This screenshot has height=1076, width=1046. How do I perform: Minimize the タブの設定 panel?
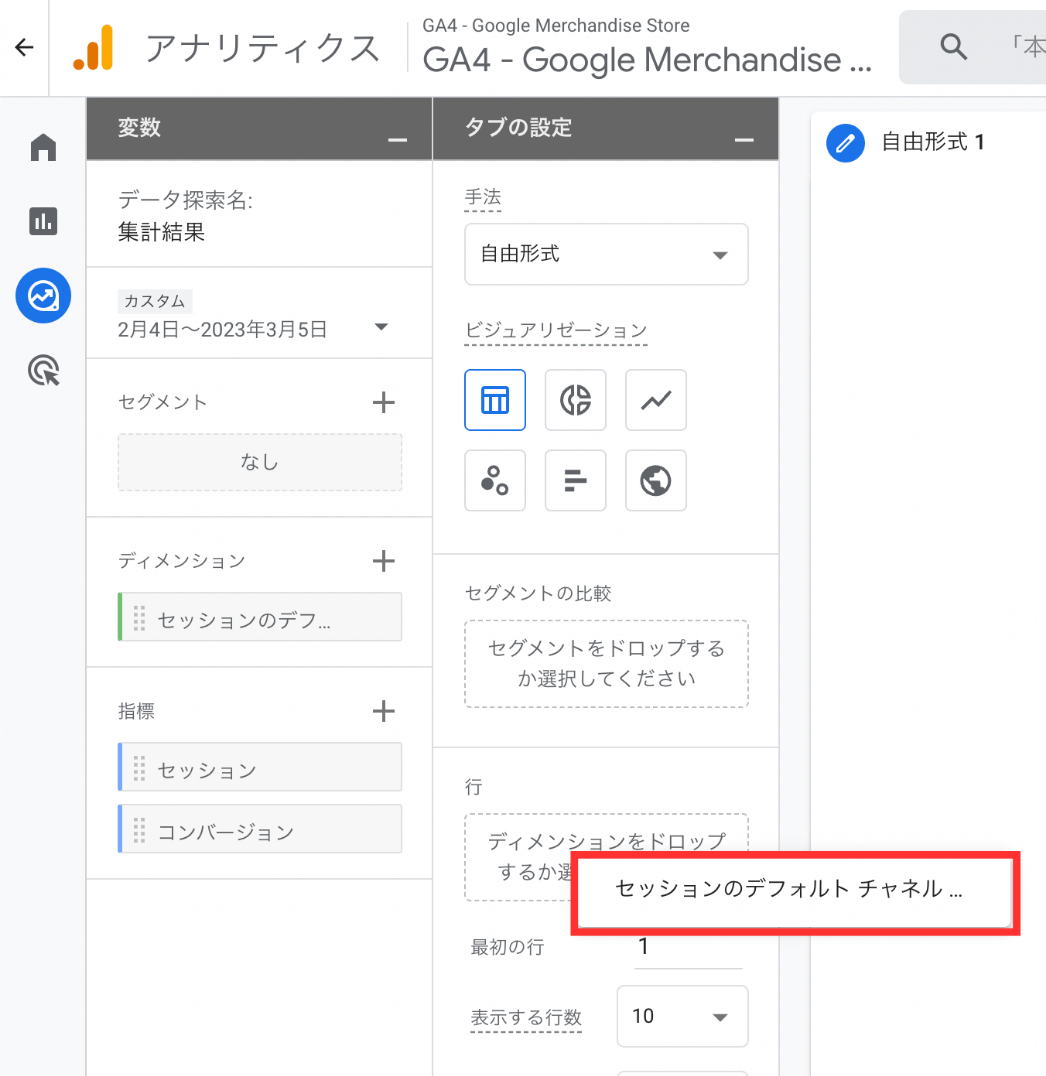point(744,140)
